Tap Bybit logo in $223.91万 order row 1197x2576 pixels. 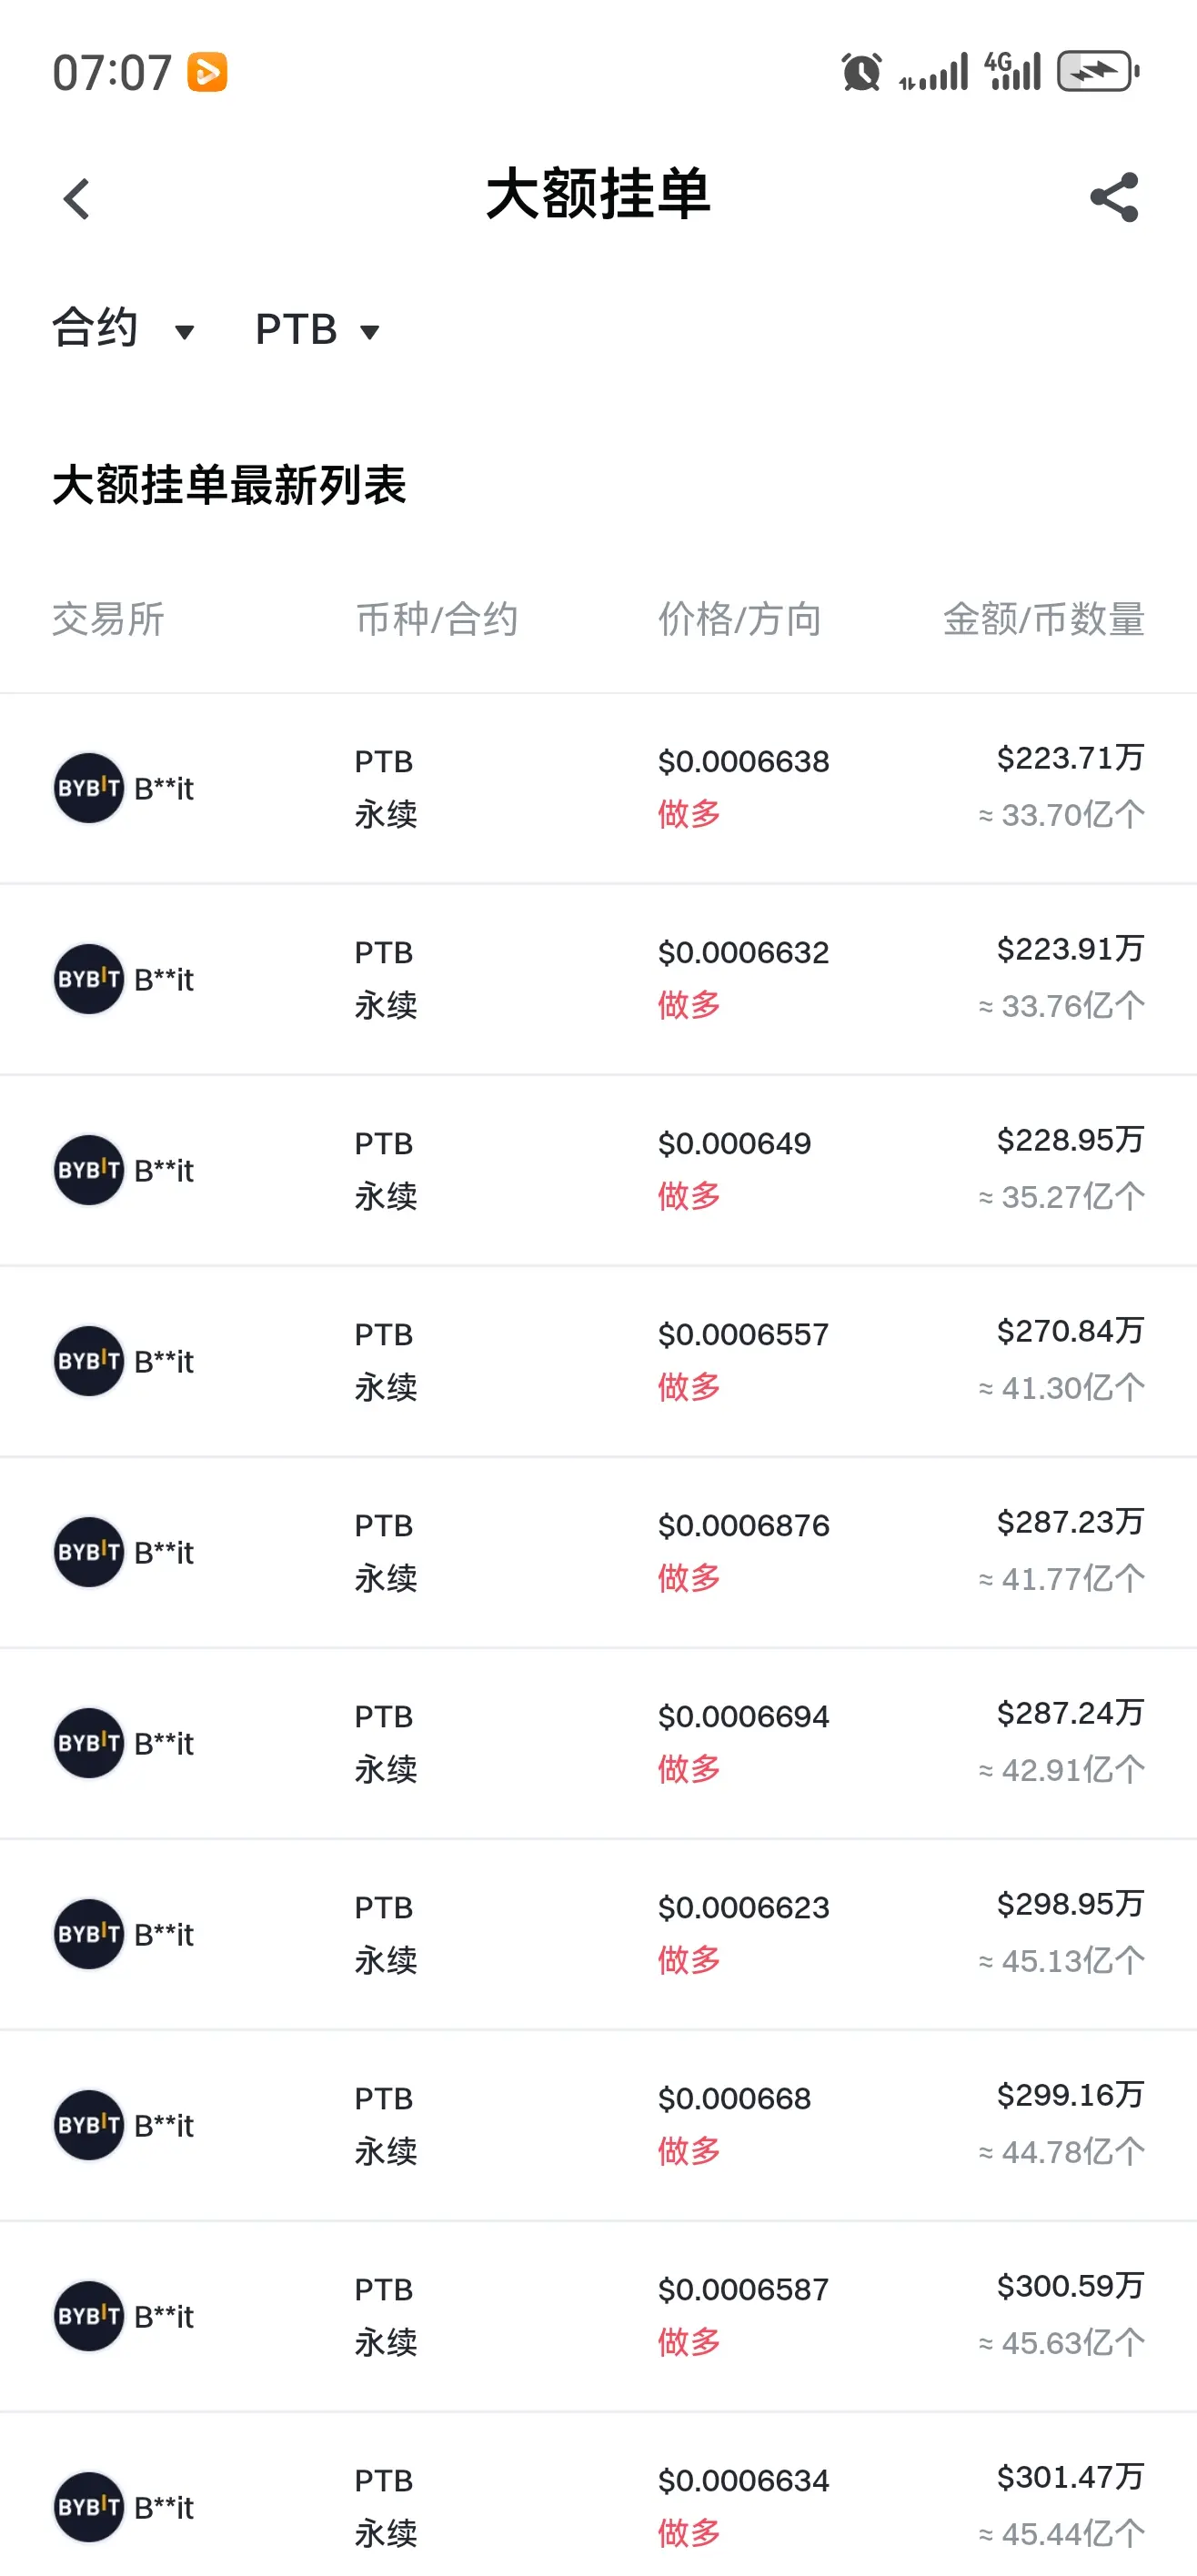89,979
